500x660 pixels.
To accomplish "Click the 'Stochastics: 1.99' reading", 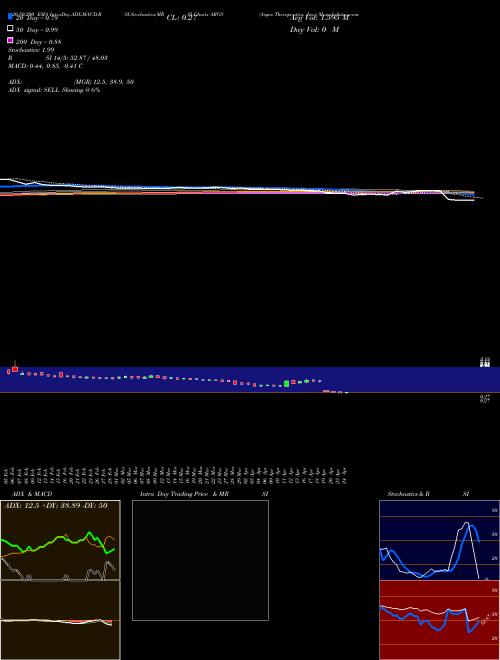I will (x=31, y=50).
